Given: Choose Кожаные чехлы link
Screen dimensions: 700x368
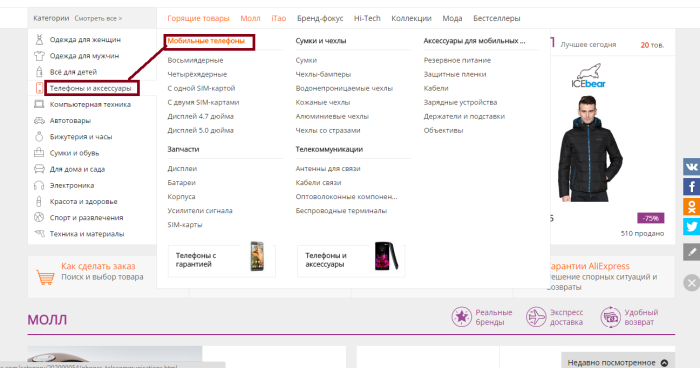Looking at the screenshot, I should 323,102.
